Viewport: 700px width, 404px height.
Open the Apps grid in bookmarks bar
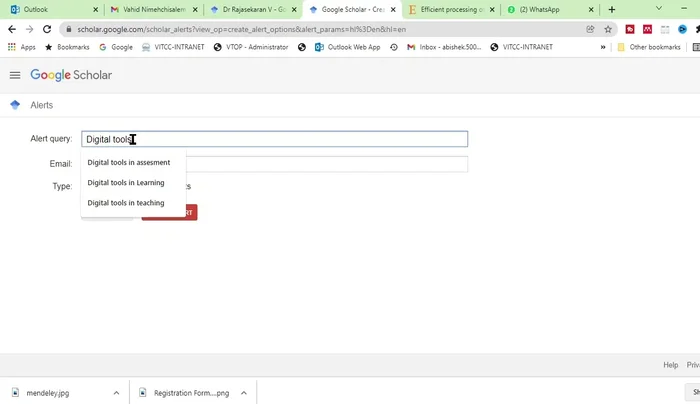[x=21, y=47]
